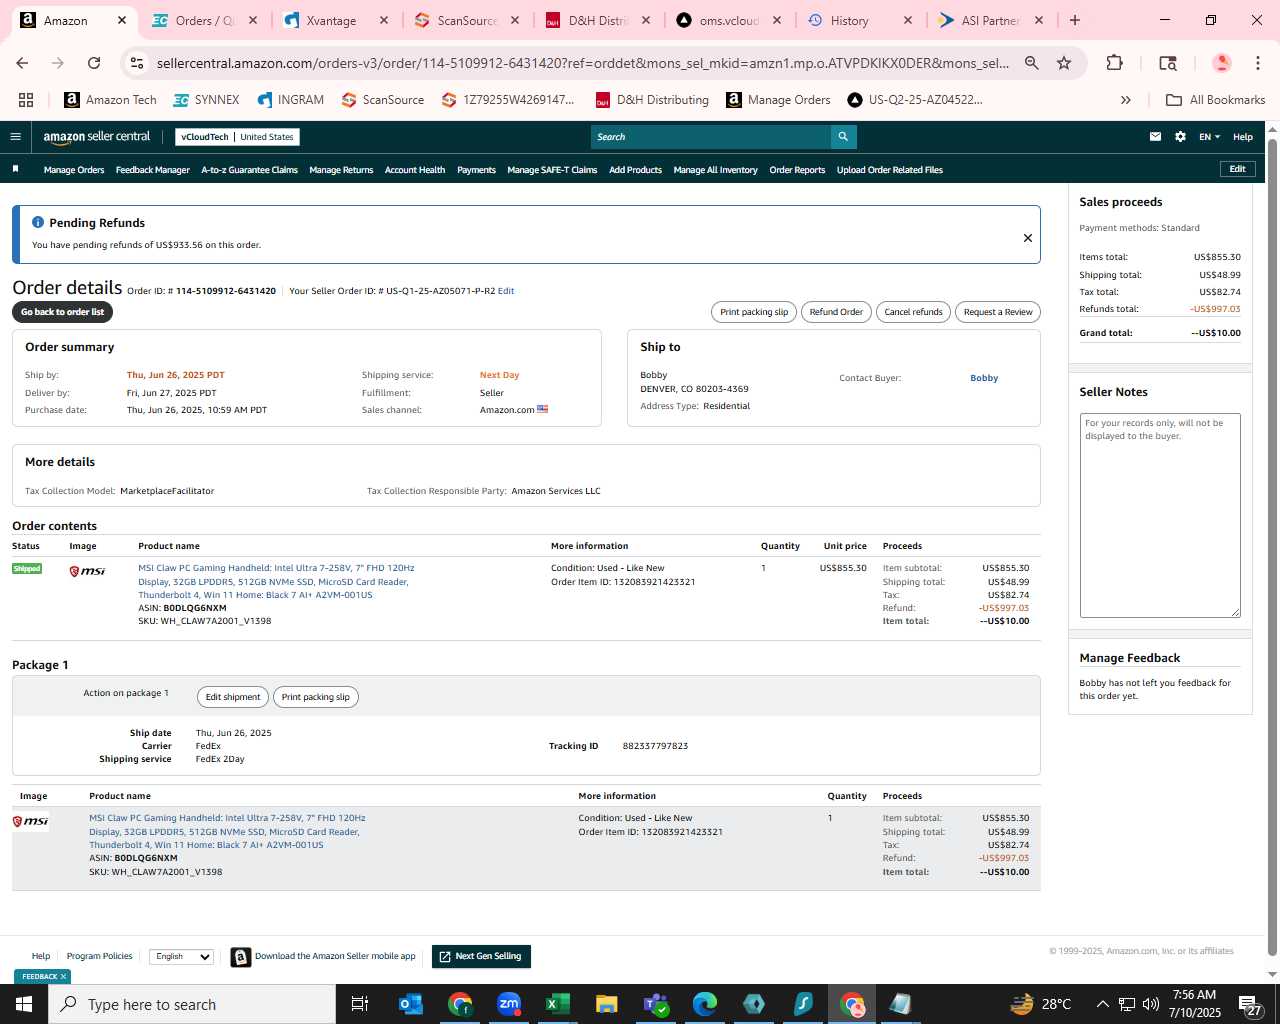
Task: Open the Manage Orders bookmark
Action: click(x=778, y=100)
